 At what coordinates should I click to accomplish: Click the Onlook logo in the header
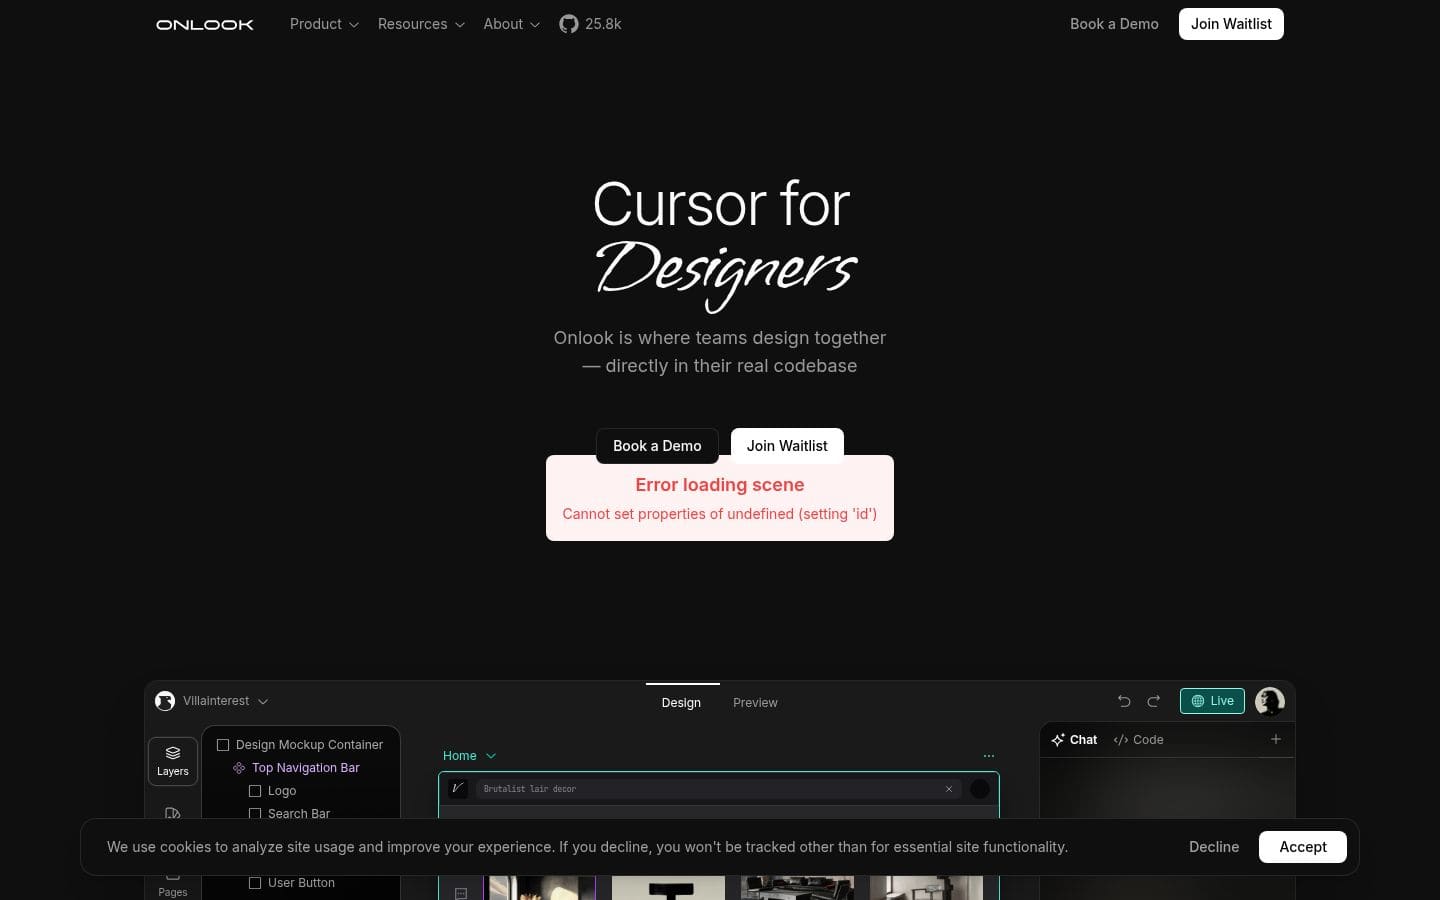[205, 24]
